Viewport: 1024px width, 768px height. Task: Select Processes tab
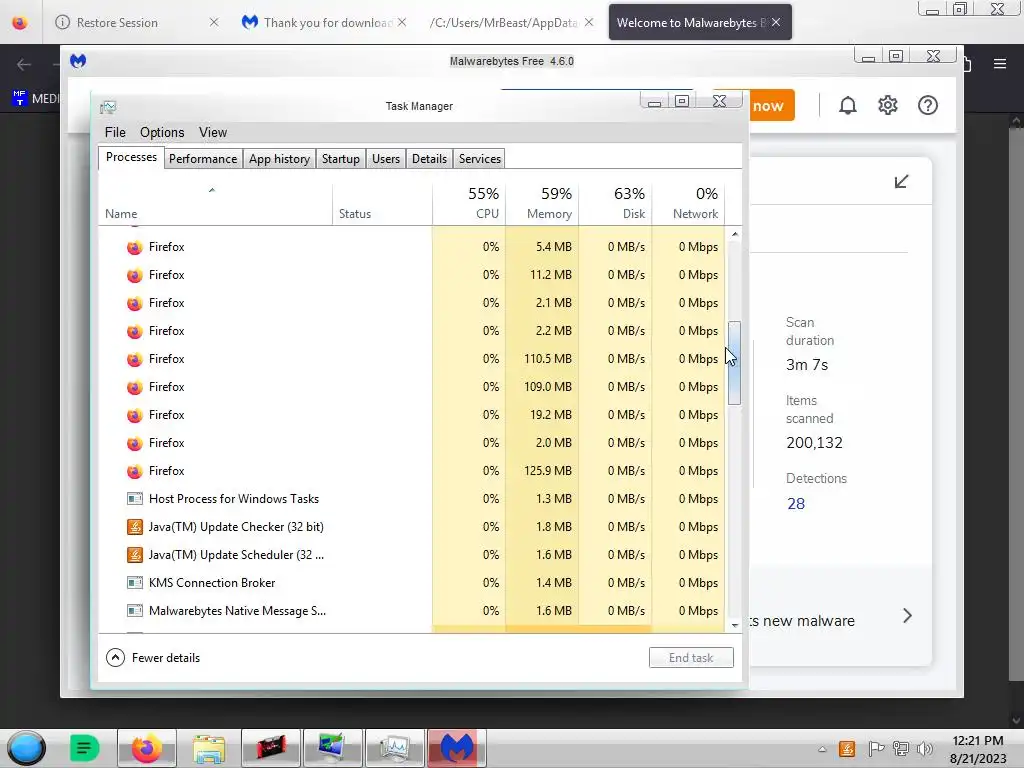tap(131, 157)
